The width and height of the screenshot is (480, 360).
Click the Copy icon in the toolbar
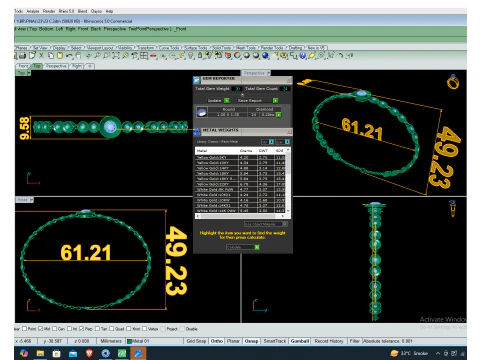51,56
